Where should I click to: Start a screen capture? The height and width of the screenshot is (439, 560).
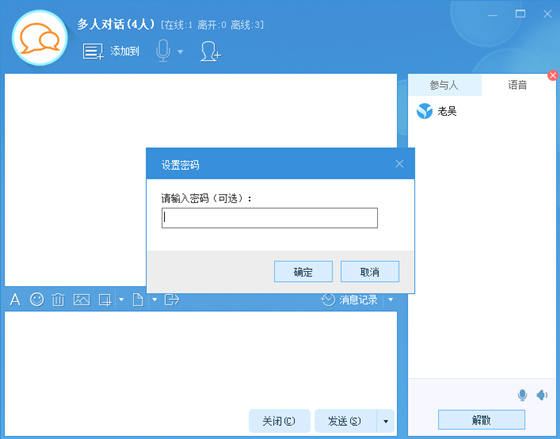(x=105, y=300)
